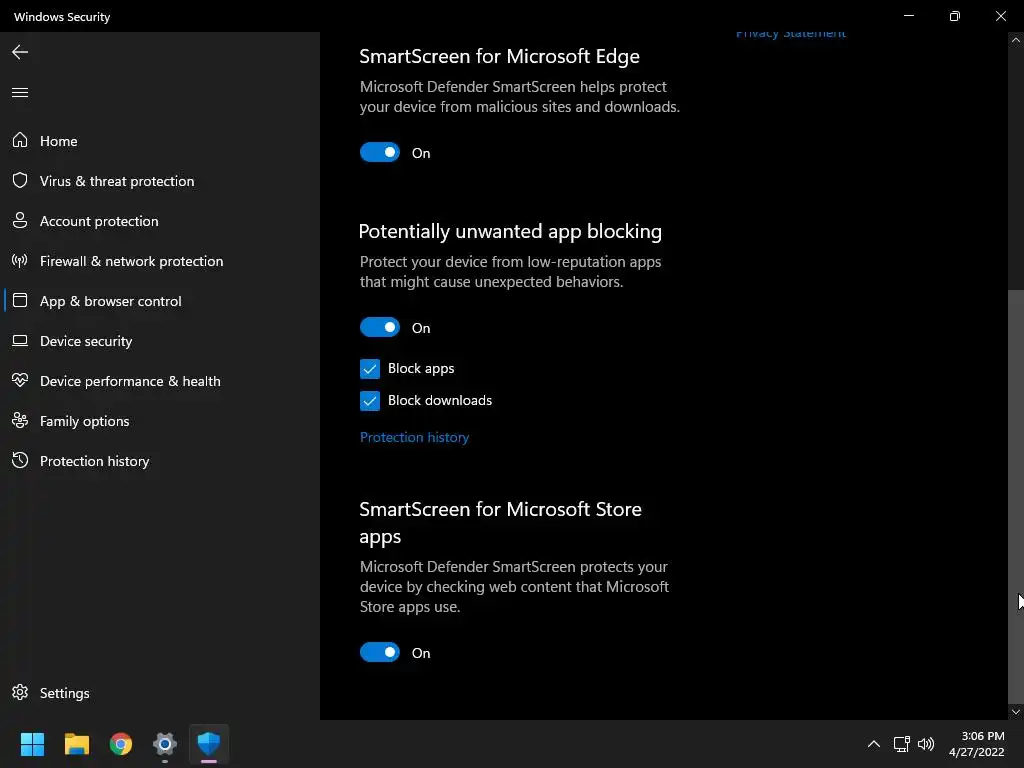The image size is (1024, 768).
Task: Click the Device security icon
Action: coord(20,341)
